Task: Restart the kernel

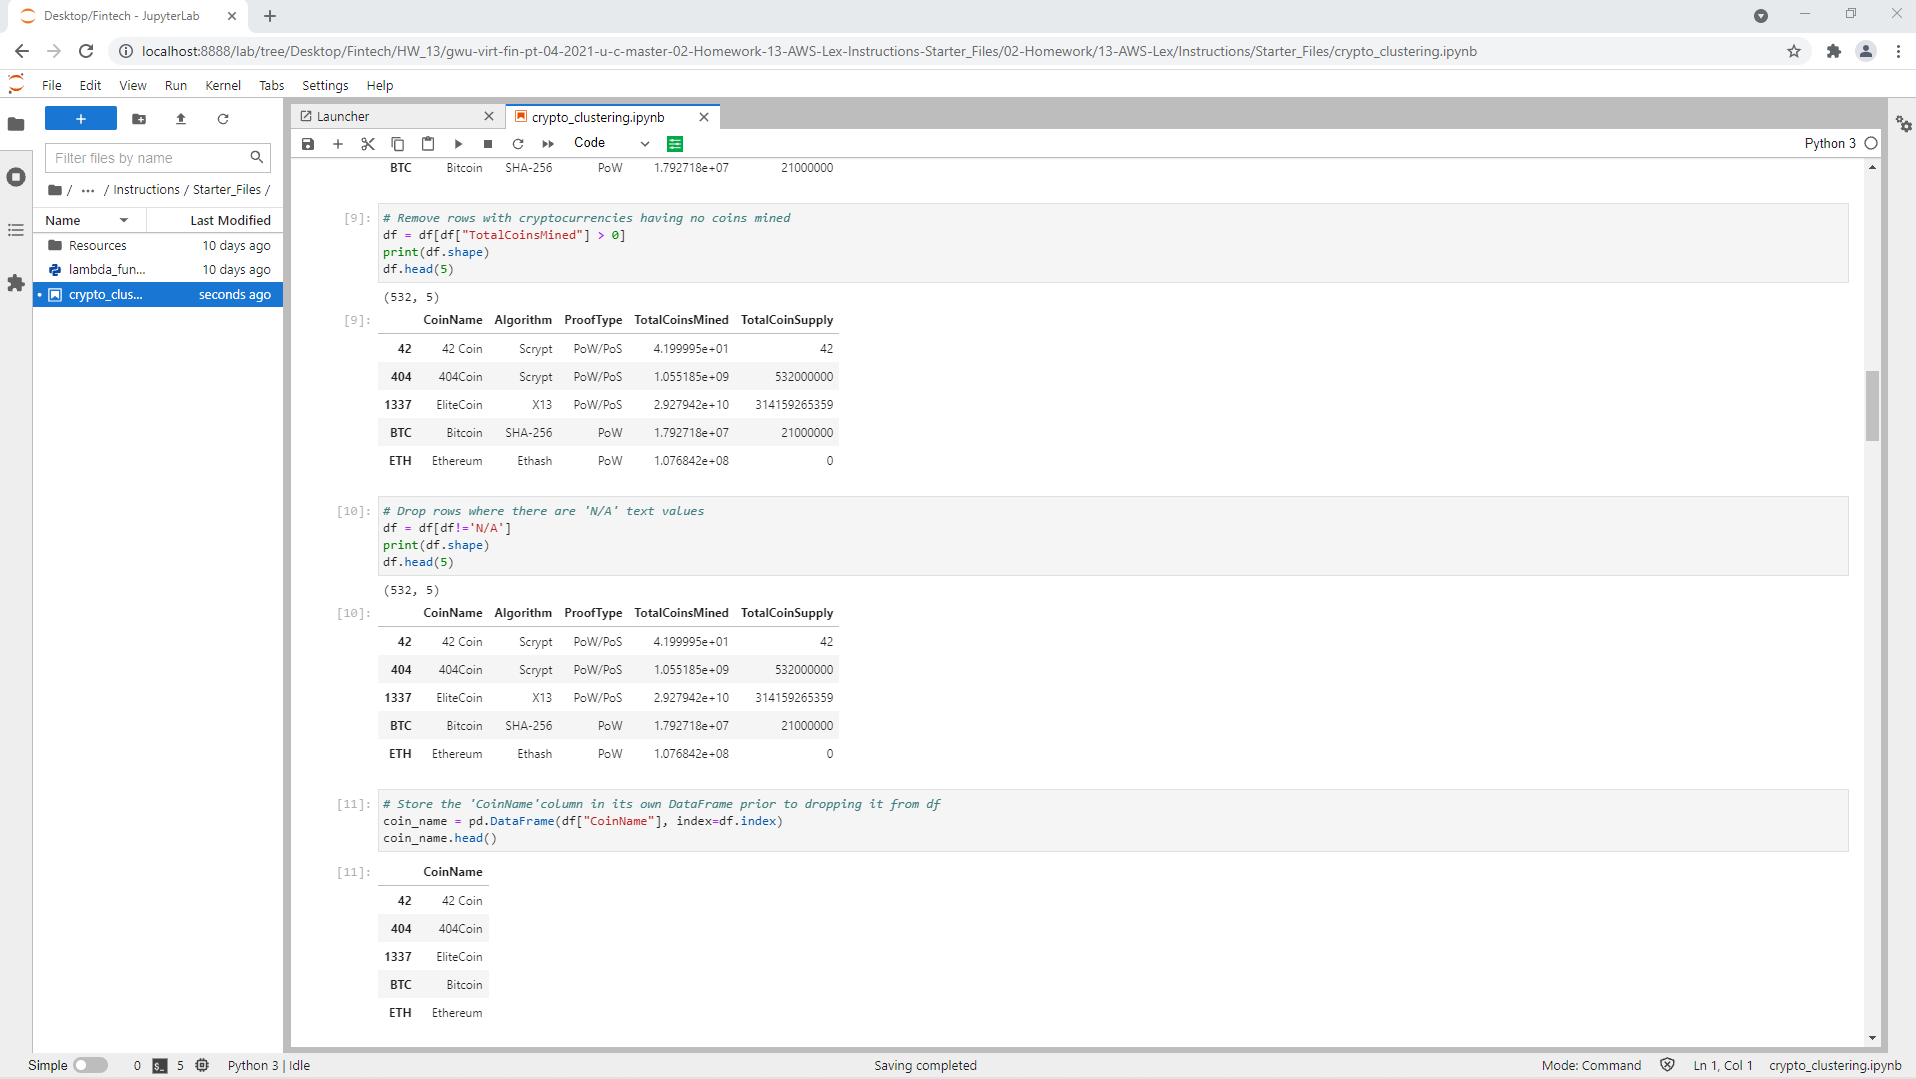Action: 518,144
